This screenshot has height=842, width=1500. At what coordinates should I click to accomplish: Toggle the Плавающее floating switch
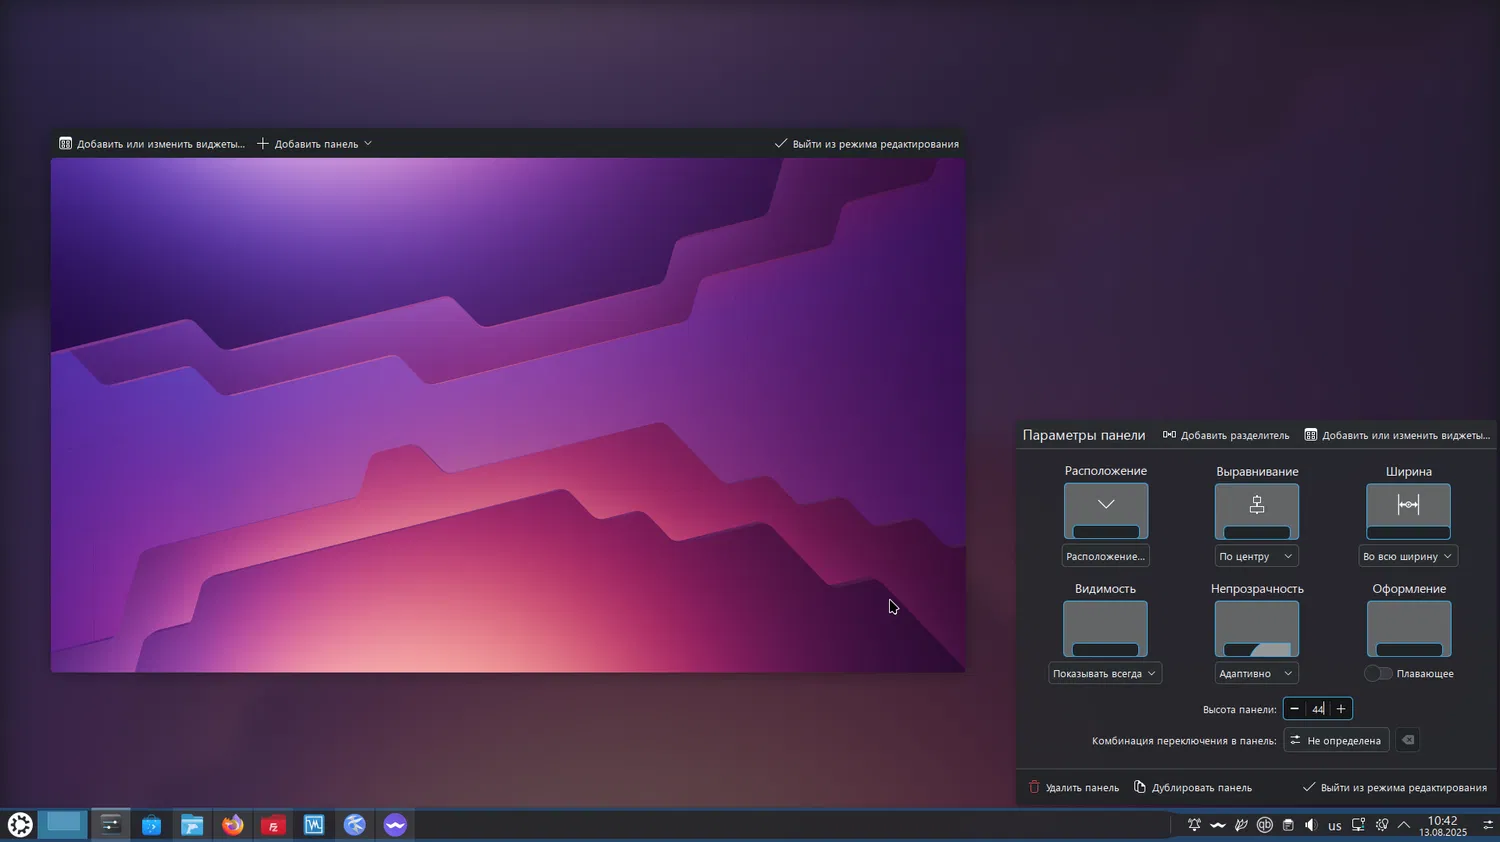[x=1378, y=673]
